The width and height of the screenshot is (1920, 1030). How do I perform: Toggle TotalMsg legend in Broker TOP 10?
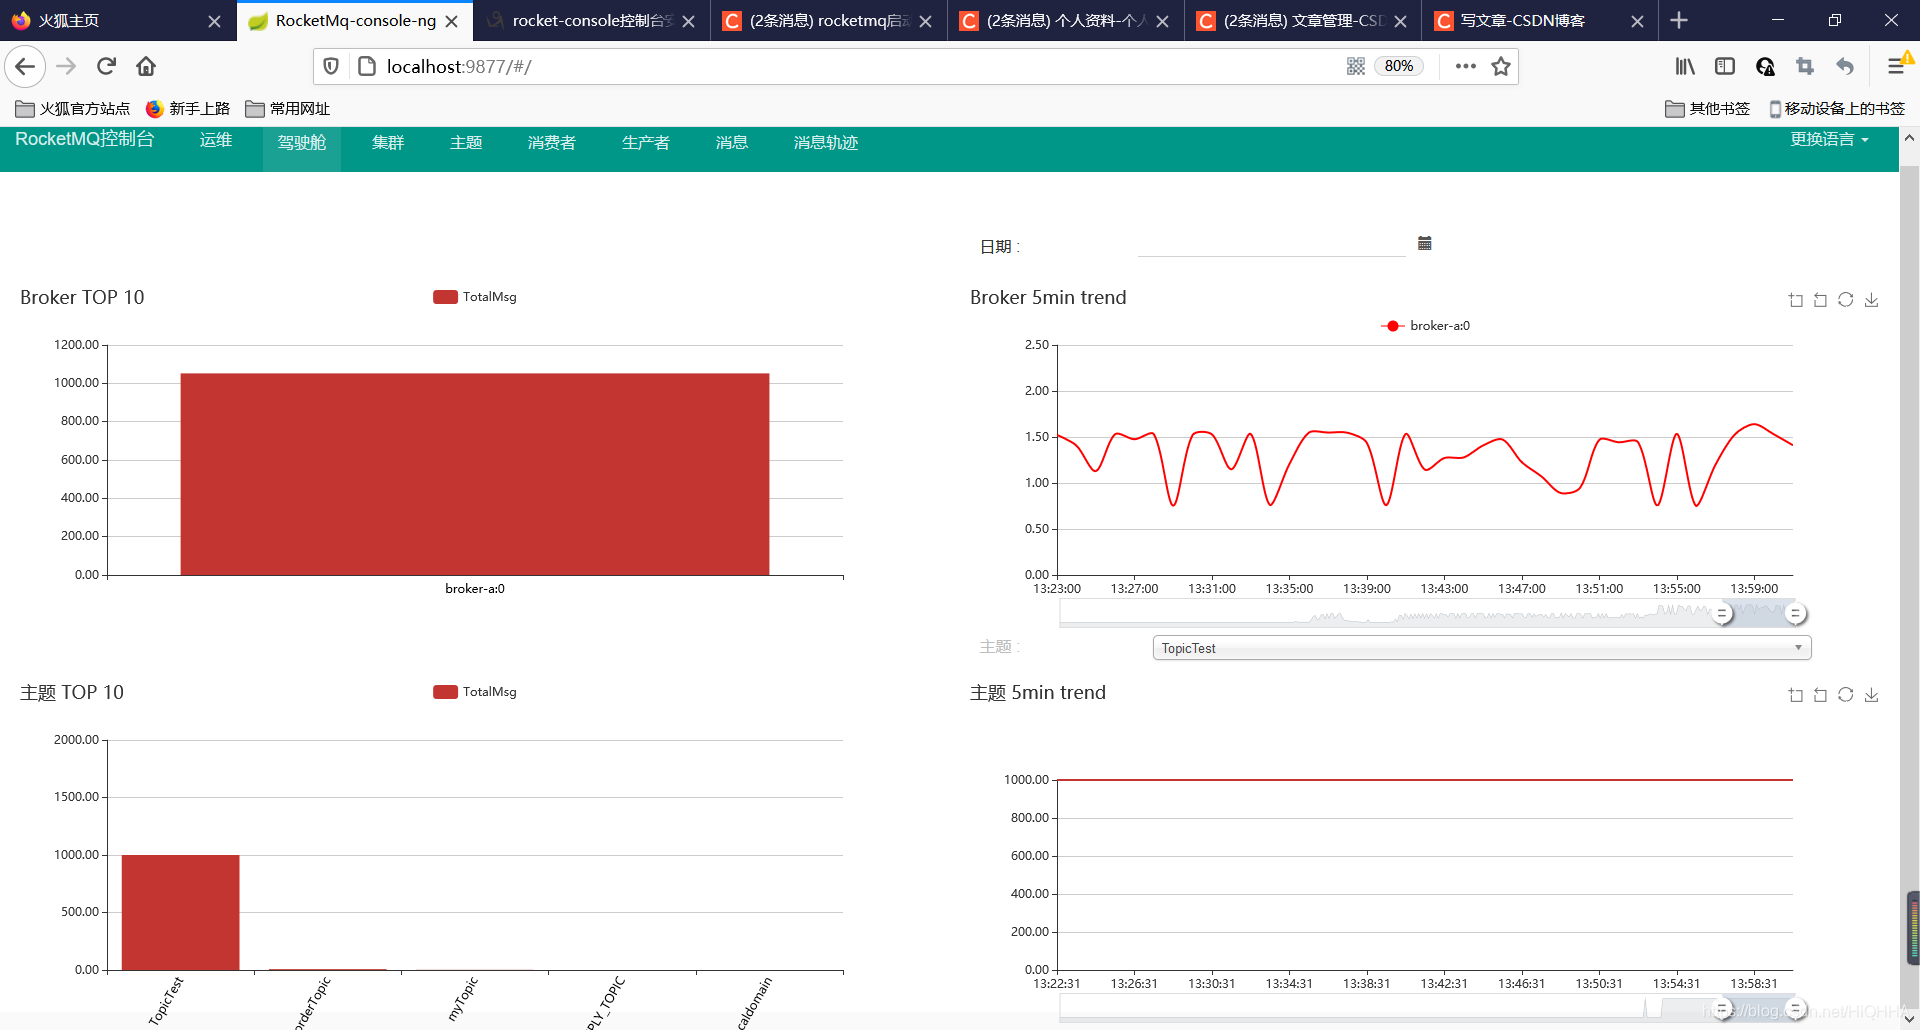(475, 297)
